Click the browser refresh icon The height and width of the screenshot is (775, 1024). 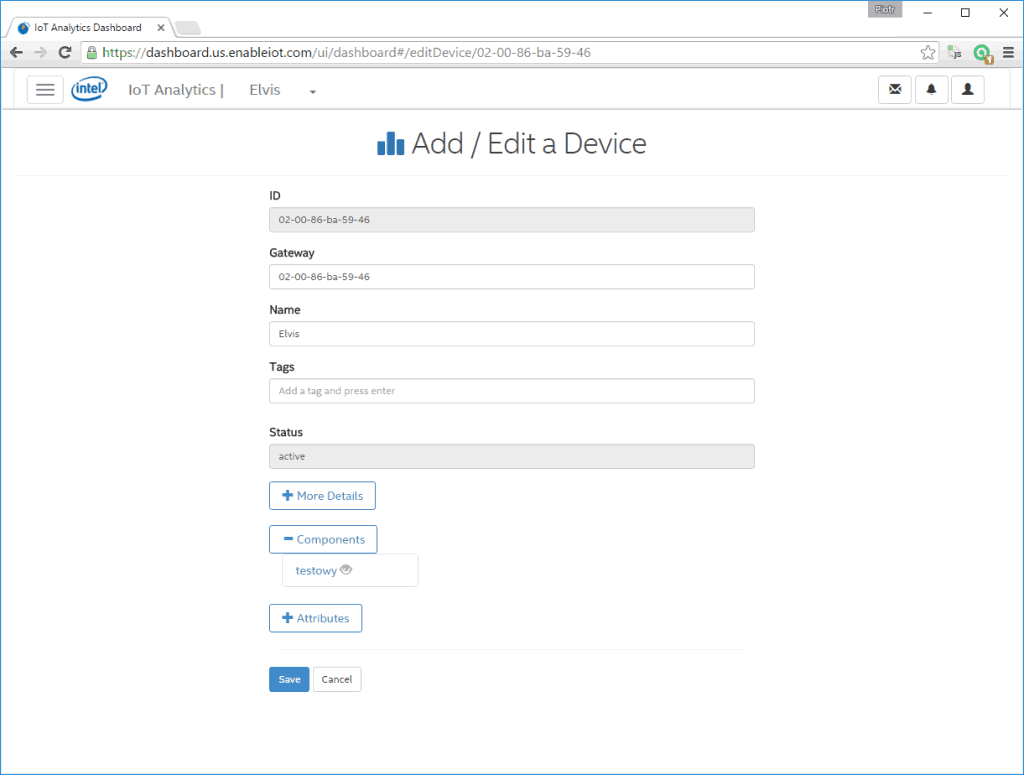tap(64, 52)
